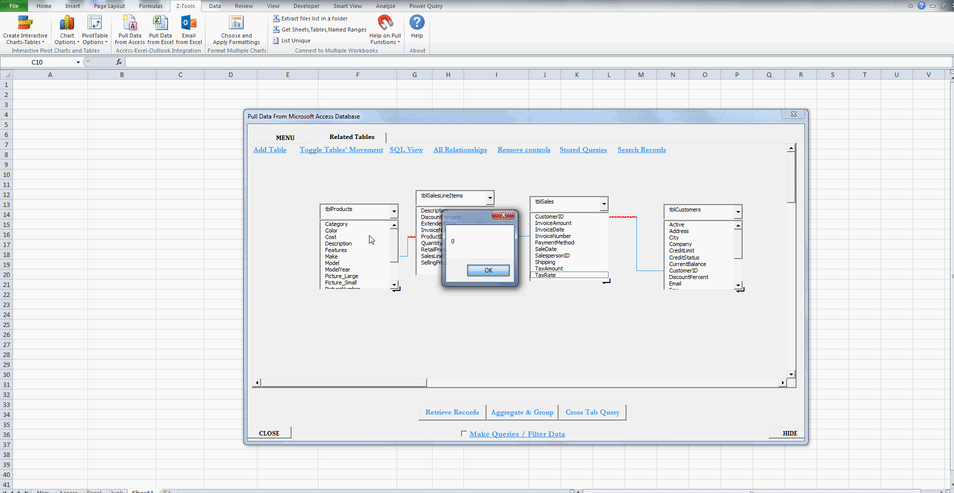Click the tblProducts field list scroll-down arrow
This screenshot has height=493, width=954.
[394, 285]
